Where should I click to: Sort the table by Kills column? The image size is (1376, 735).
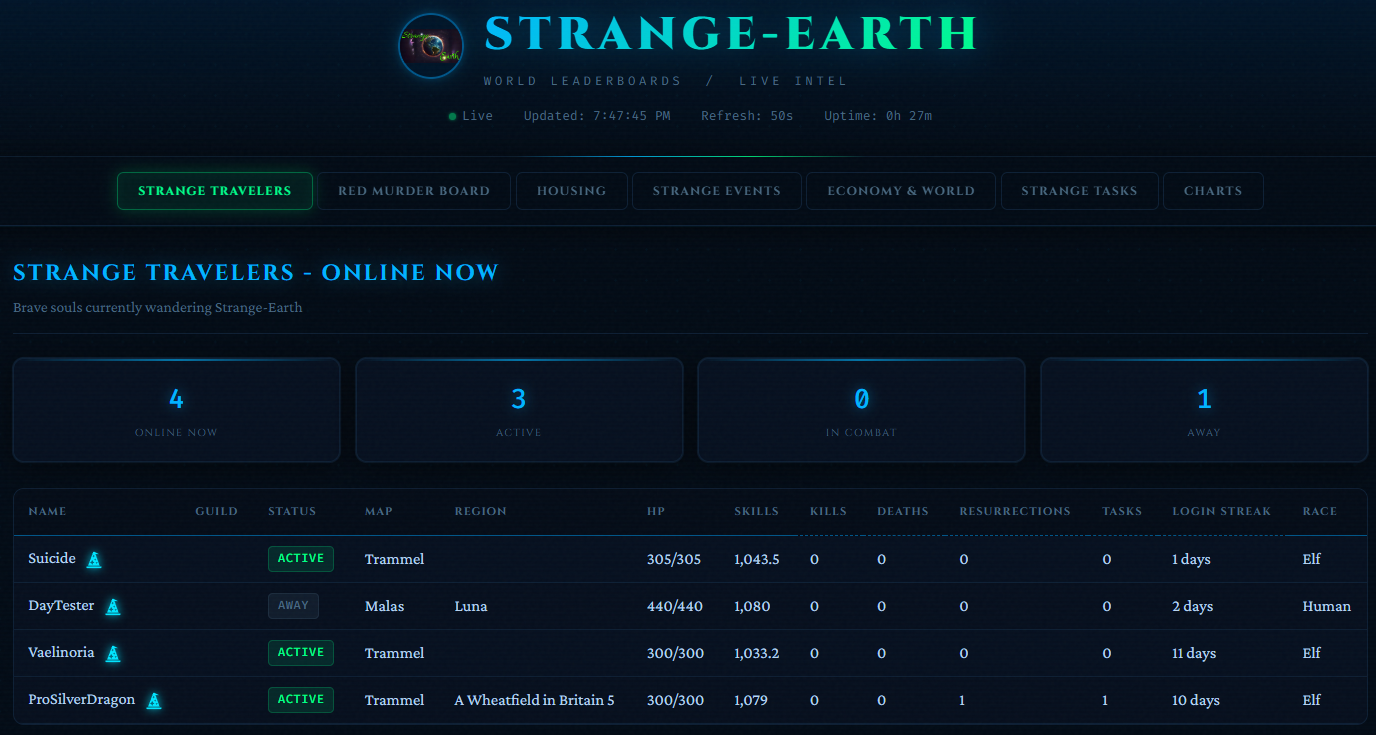[x=828, y=511]
